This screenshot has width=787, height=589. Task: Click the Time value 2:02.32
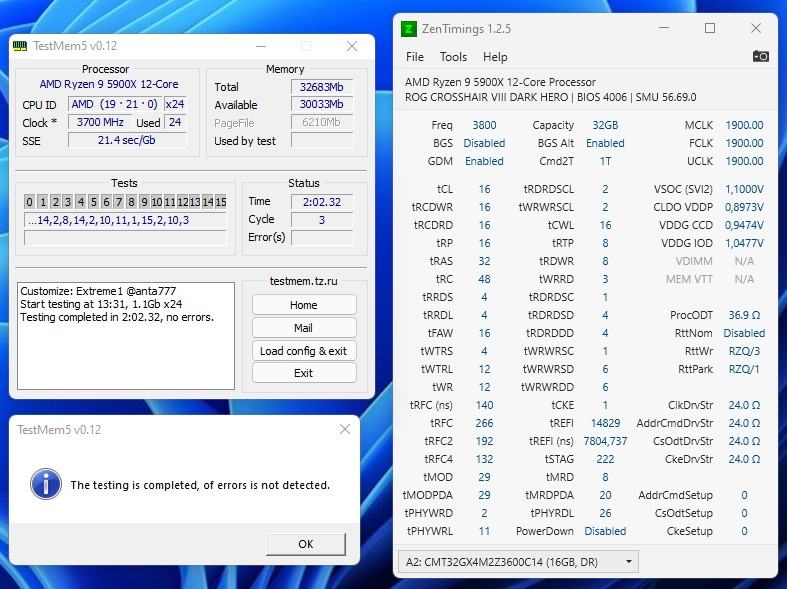322,202
